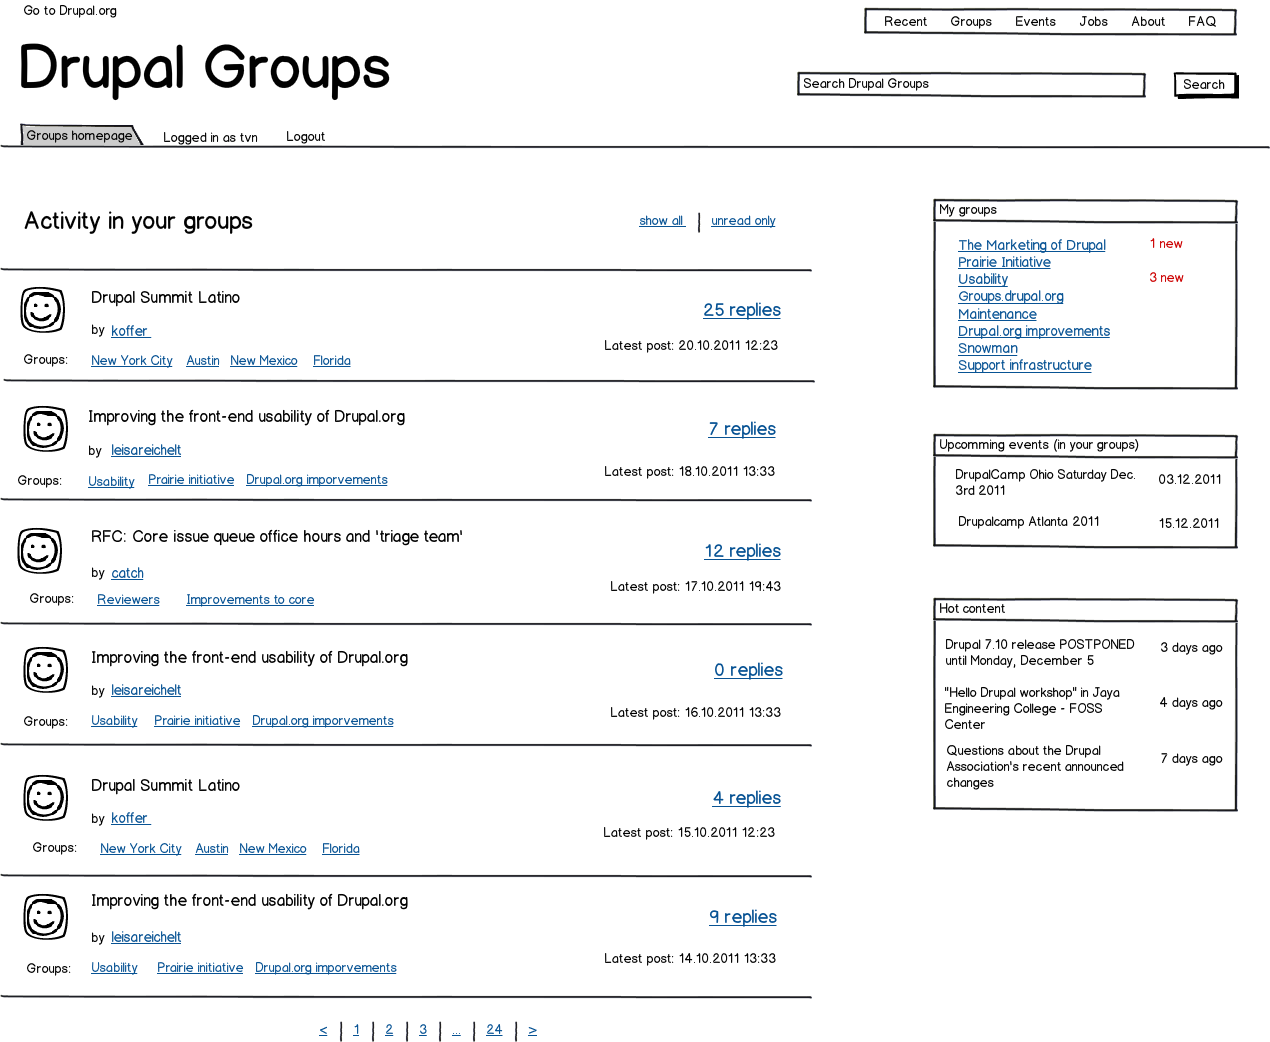Toggle the activity feed to show all

click(x=661, y=220)
